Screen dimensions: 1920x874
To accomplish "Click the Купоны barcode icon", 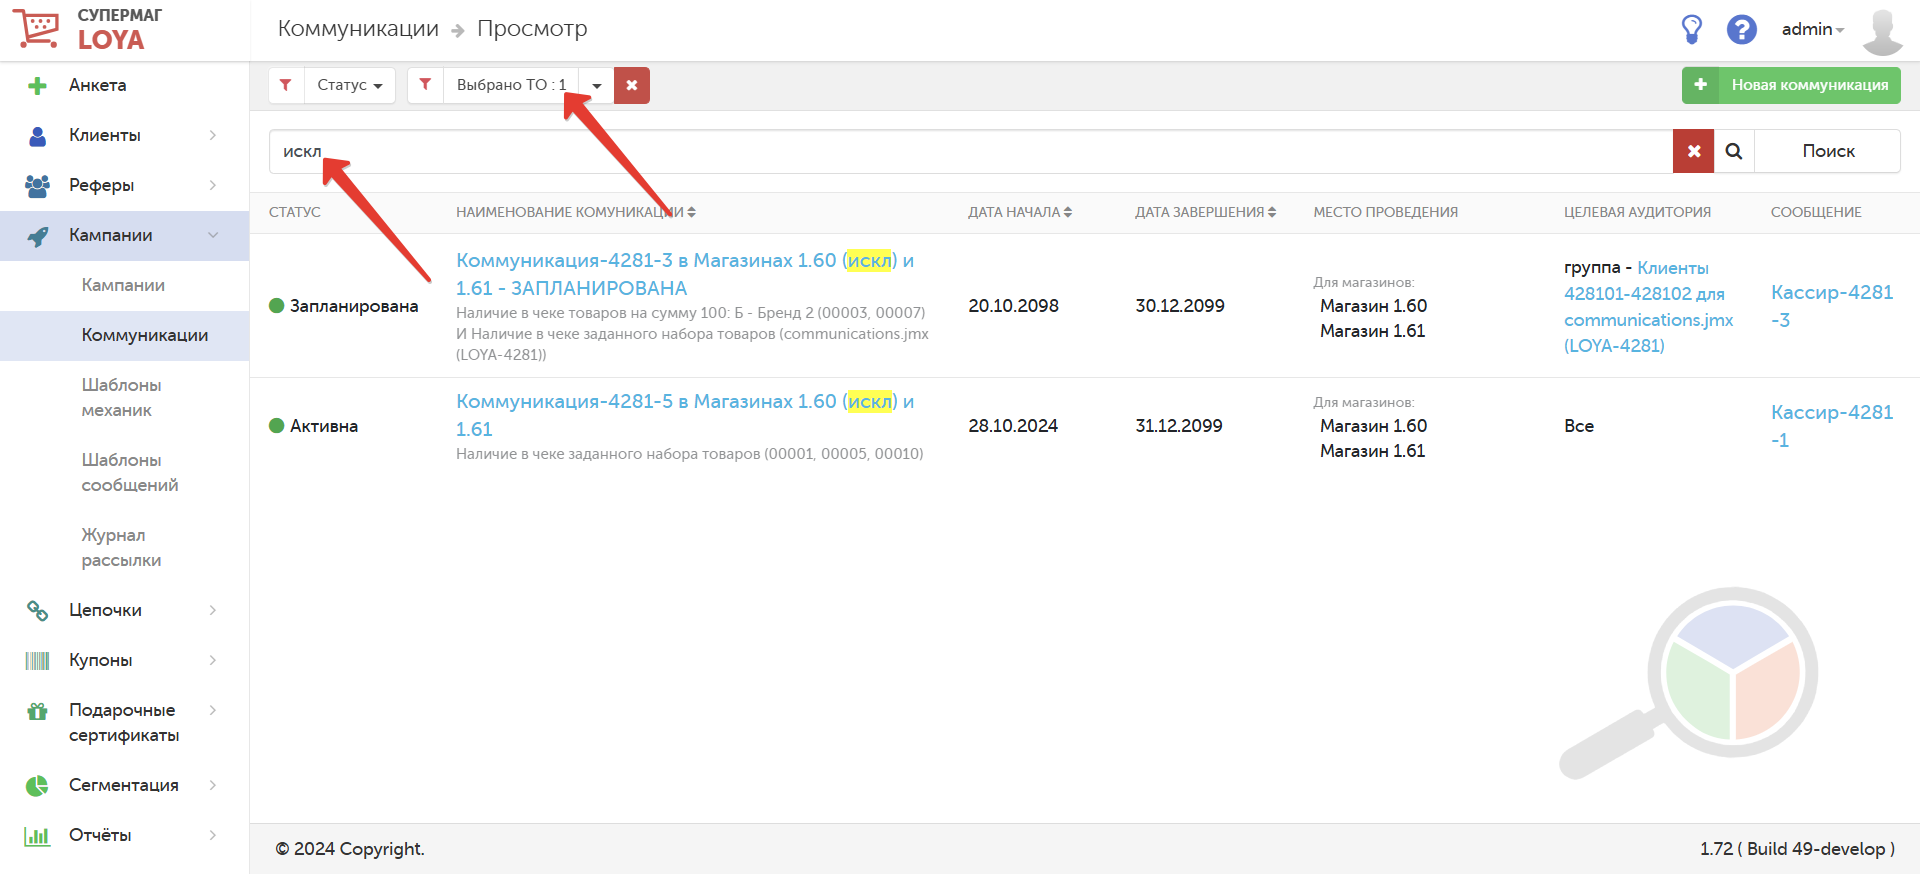I will [x=37, y=661].
